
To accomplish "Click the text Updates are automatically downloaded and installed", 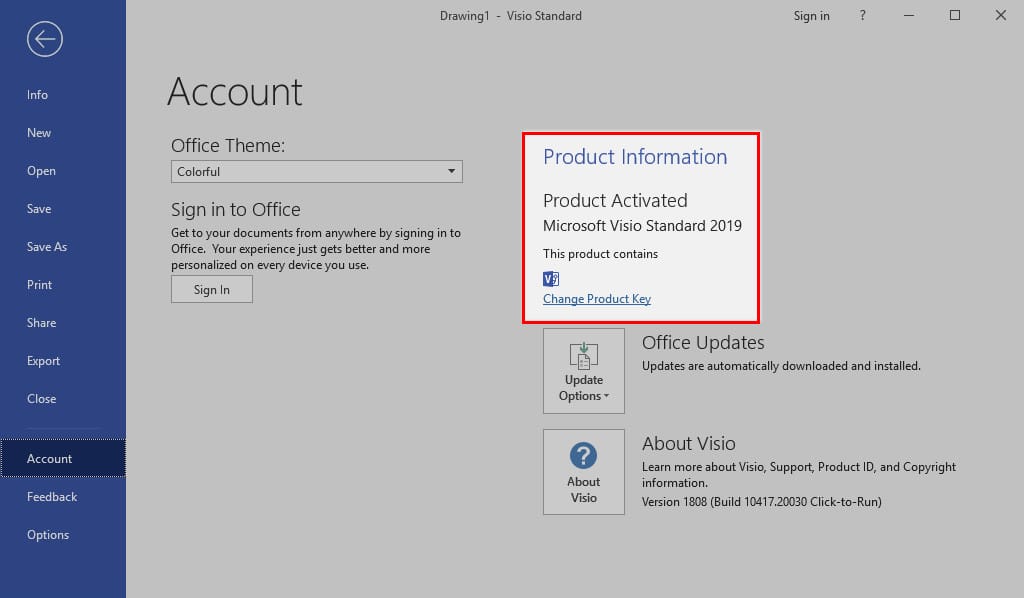I will coord(781,366).
